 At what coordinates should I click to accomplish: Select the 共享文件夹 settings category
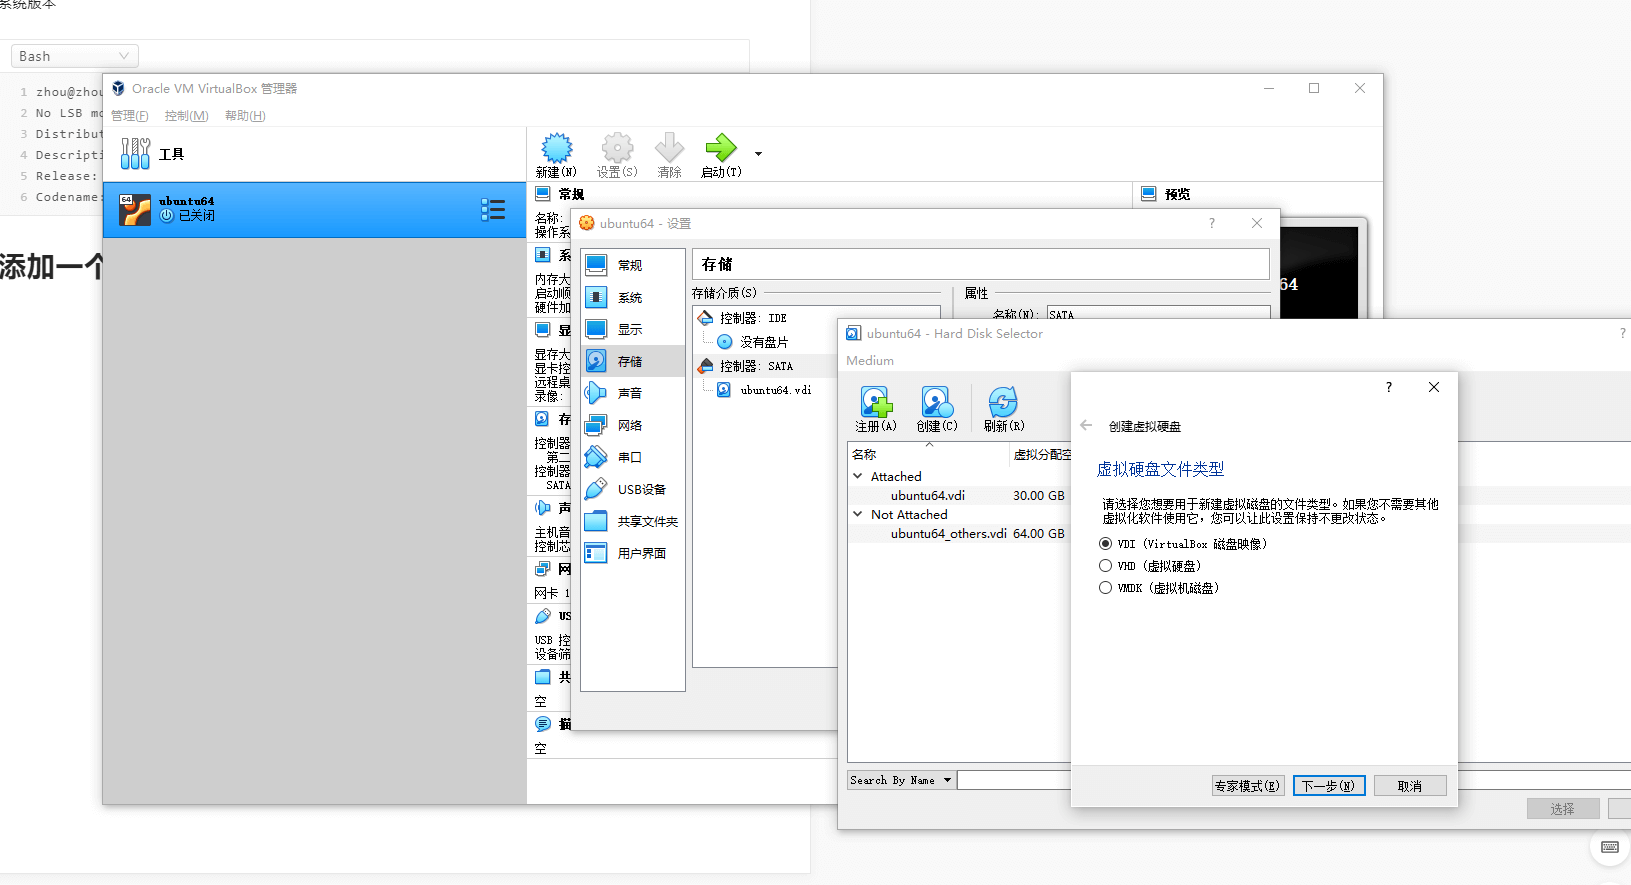pyautogui.click(x=633, y=521)
